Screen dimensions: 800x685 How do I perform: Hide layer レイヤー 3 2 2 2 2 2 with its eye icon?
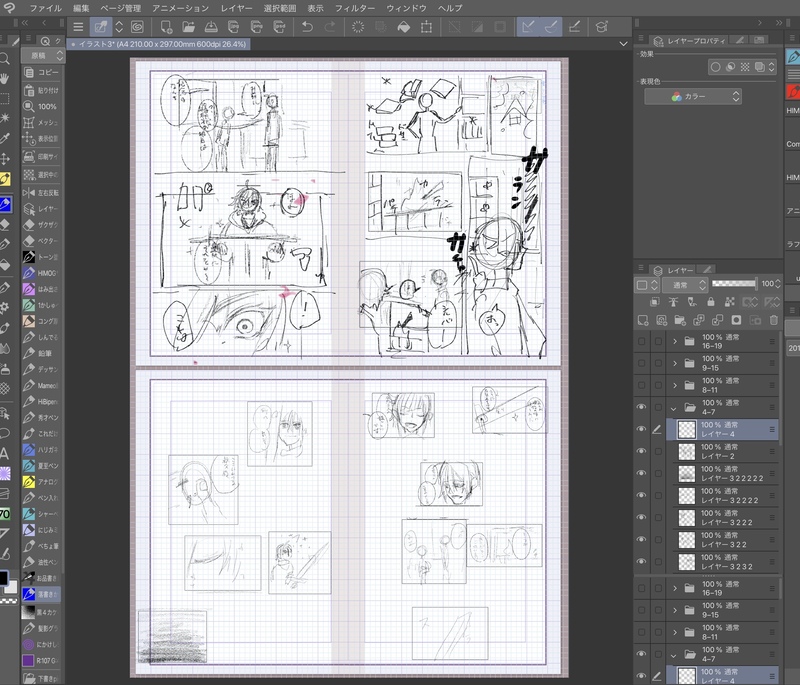641,473
